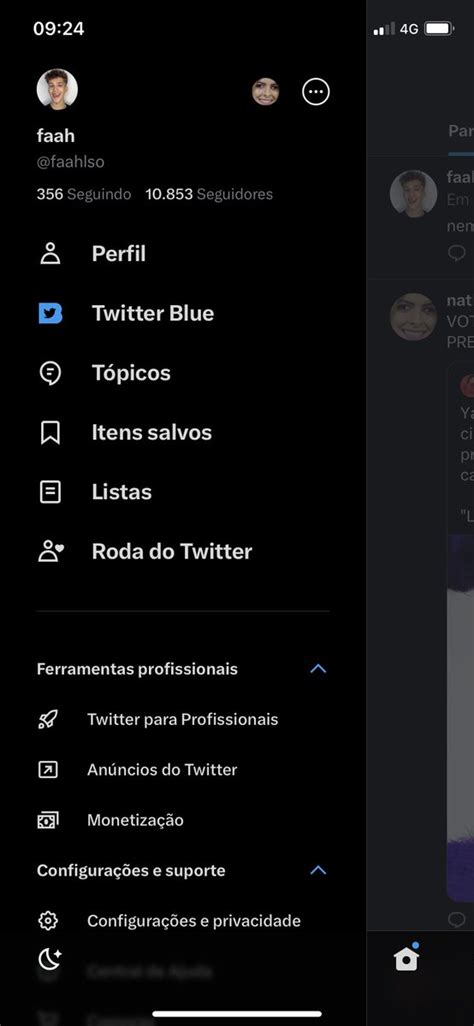Tap the rocket icon for Profissionais

tap(48, 720)
